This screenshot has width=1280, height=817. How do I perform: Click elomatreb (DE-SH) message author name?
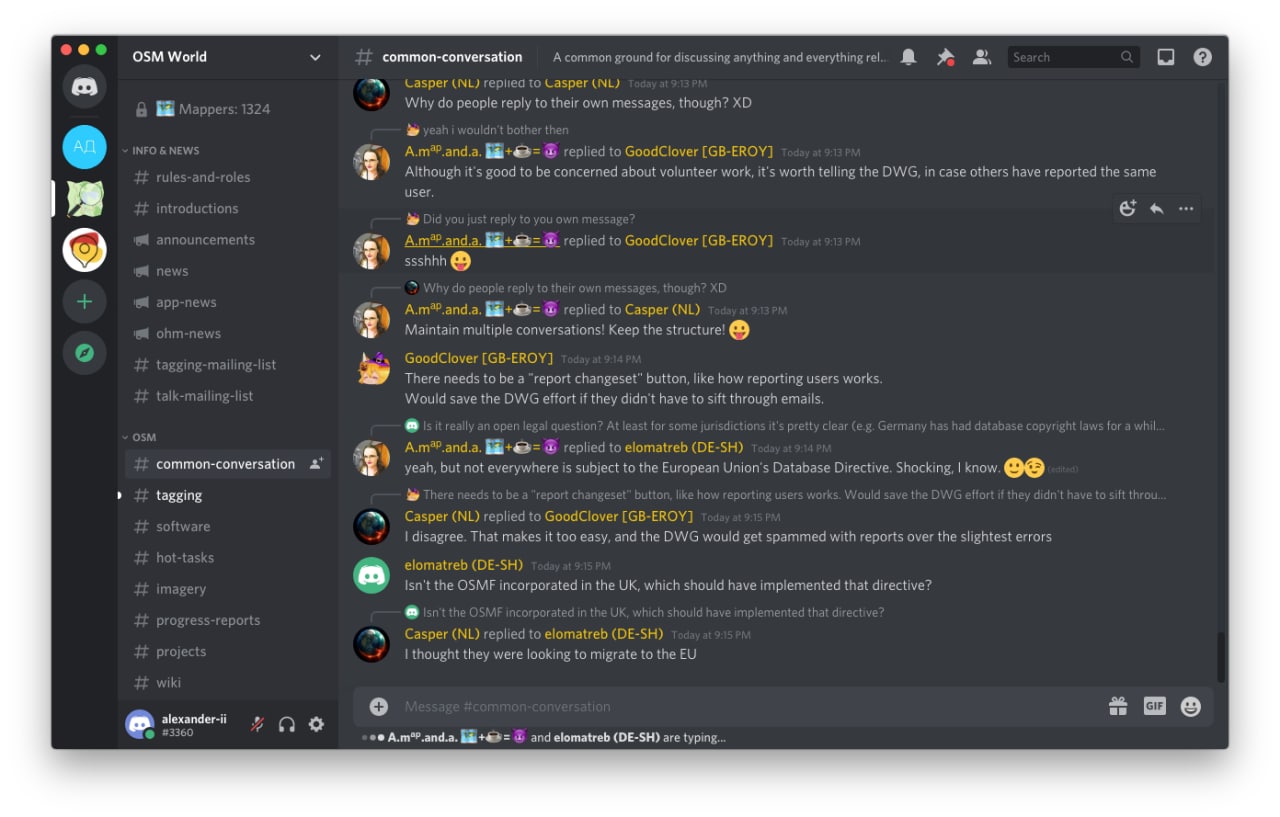[x=464, y=565]
